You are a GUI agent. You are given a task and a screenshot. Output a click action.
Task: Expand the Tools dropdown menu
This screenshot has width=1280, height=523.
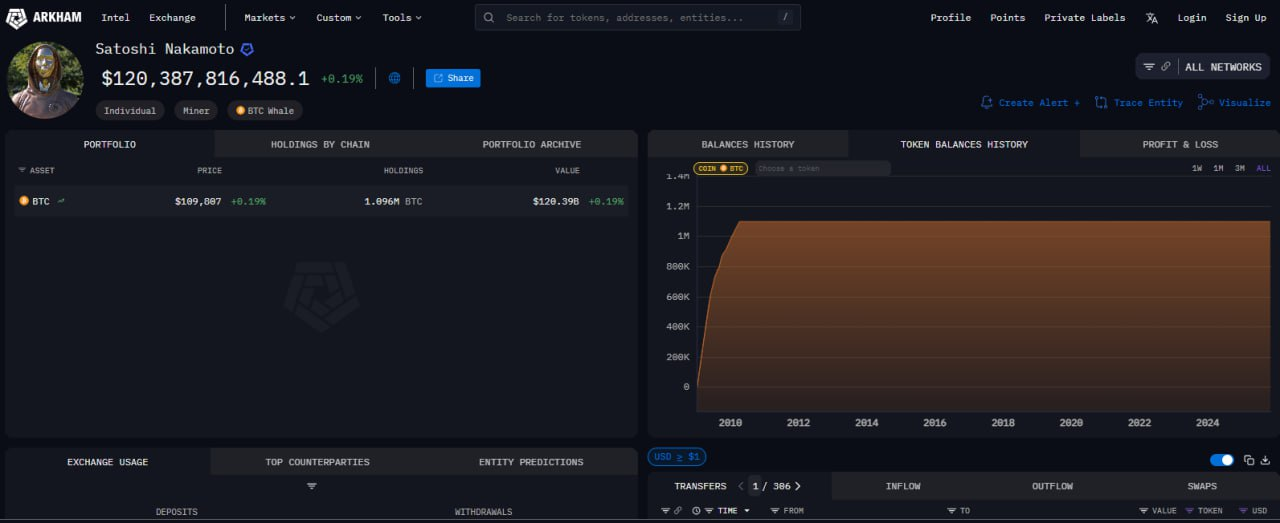pos(402,18)
